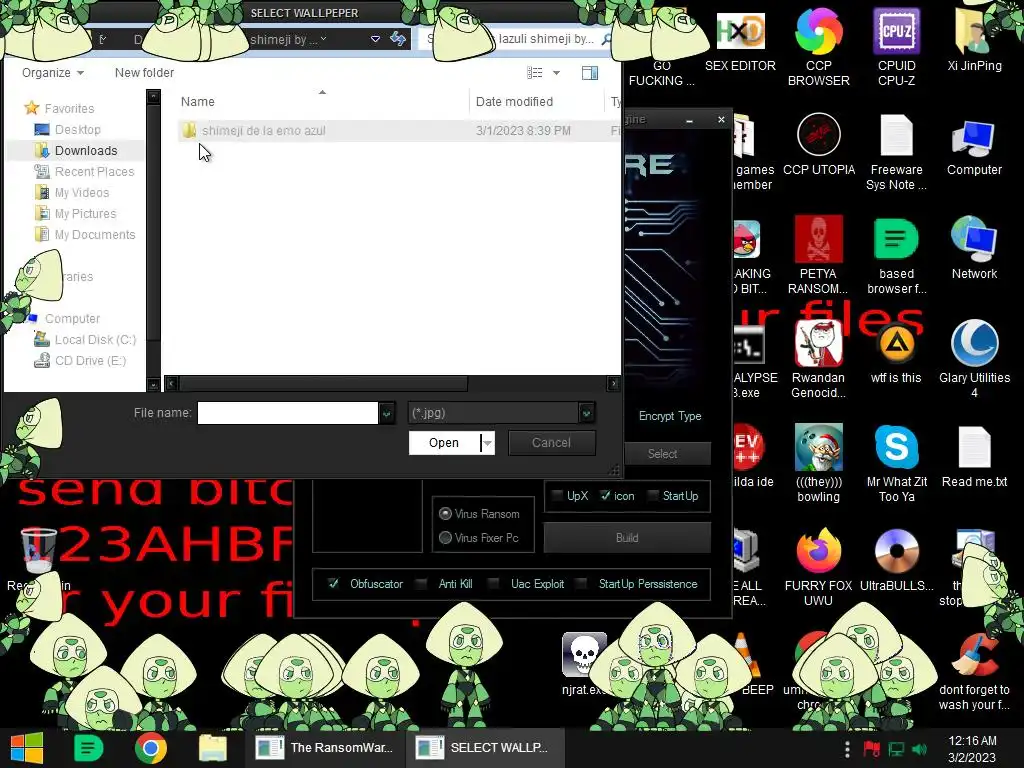Click the New folder button
This screenshot has width=1024, height=768.
[144, 72]
